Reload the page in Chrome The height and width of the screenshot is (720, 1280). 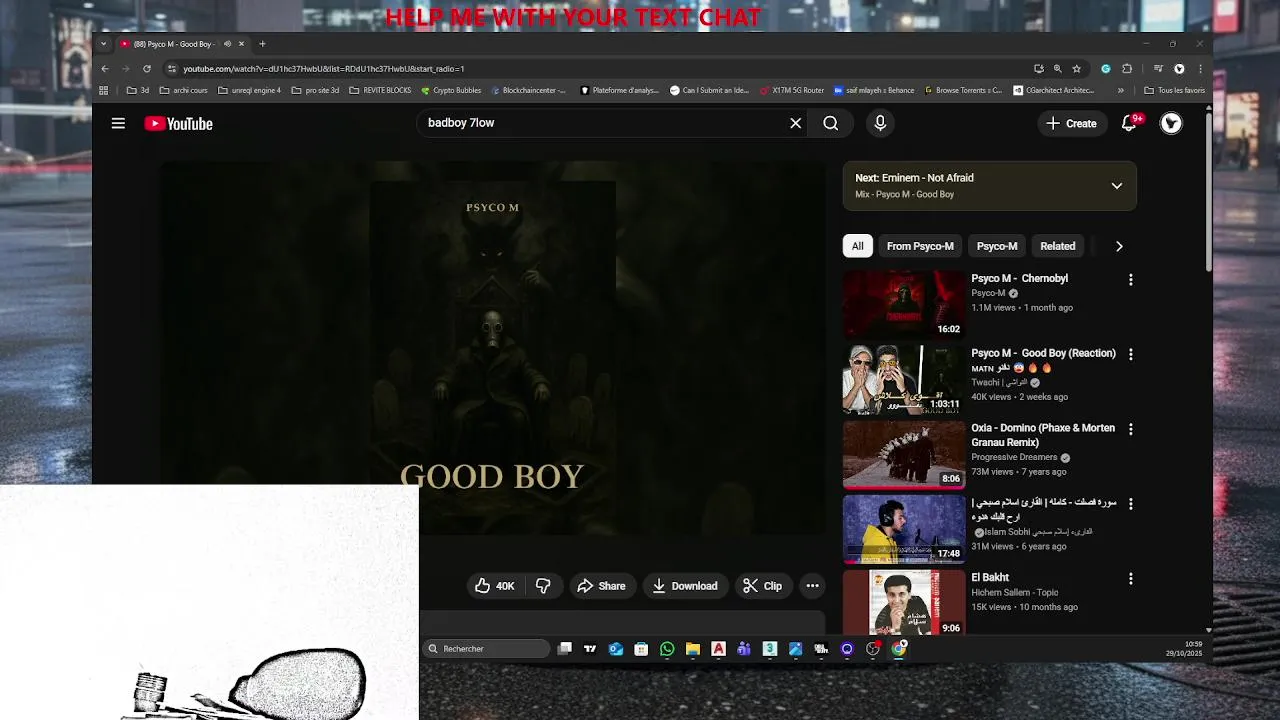[147, 69]
